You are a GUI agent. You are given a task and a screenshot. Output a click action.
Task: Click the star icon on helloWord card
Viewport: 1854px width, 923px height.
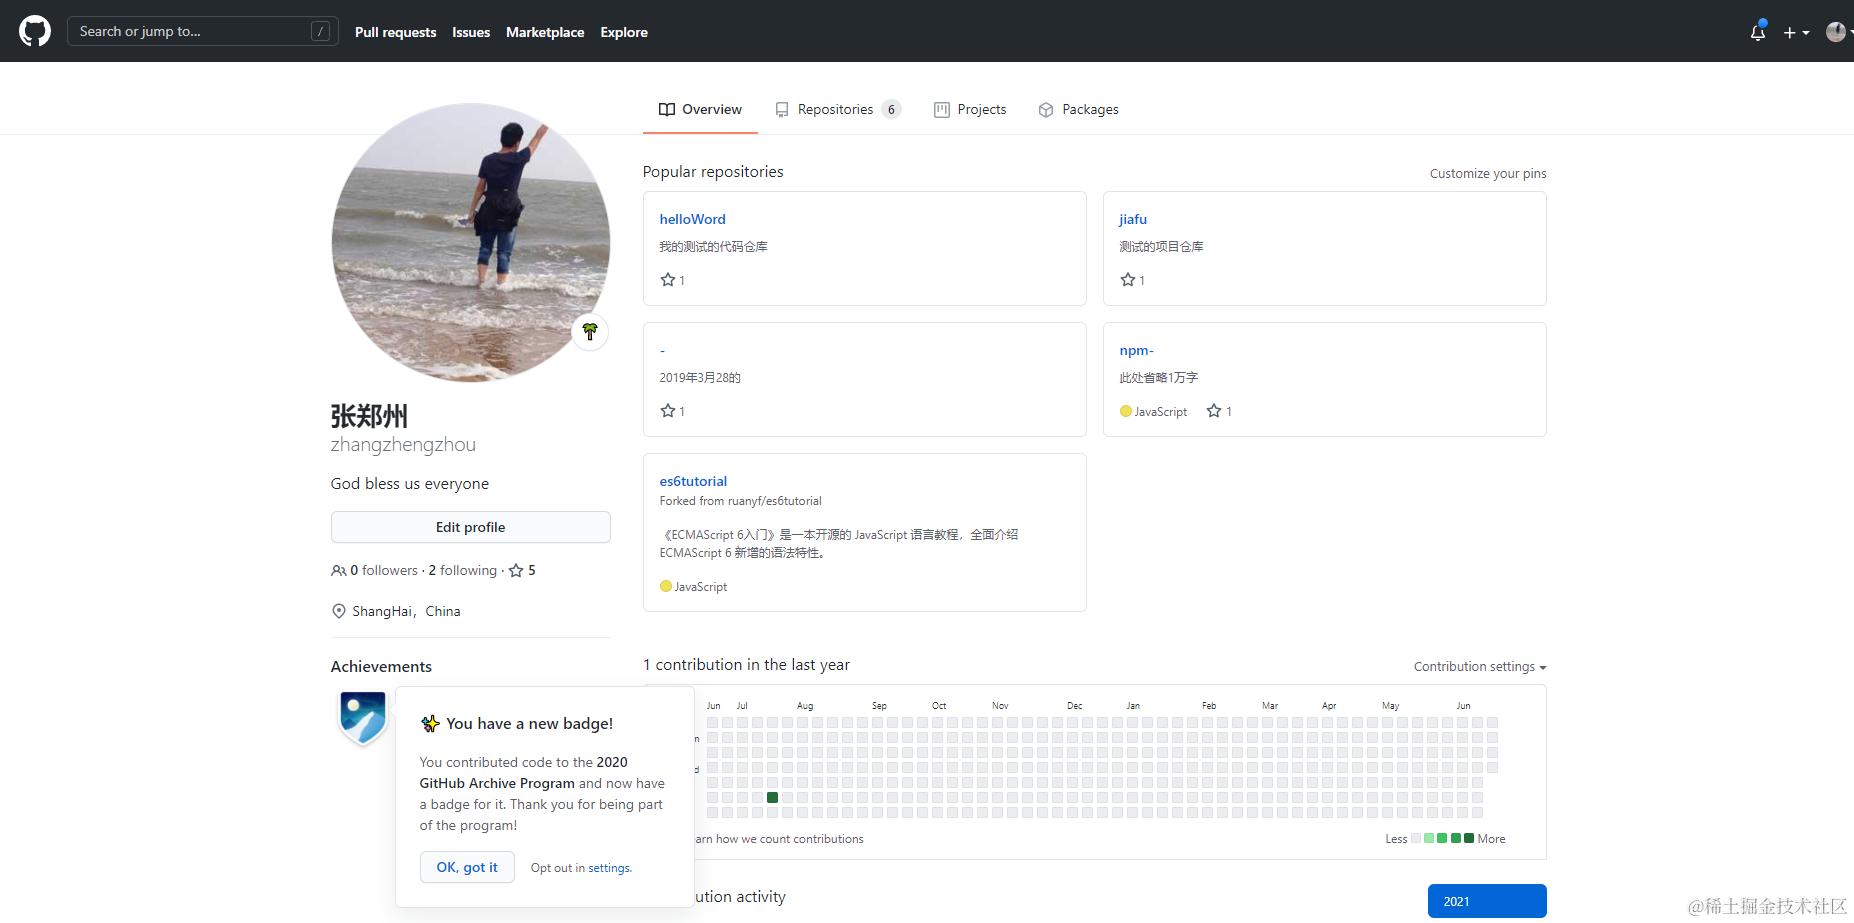(x=667, y=280)
